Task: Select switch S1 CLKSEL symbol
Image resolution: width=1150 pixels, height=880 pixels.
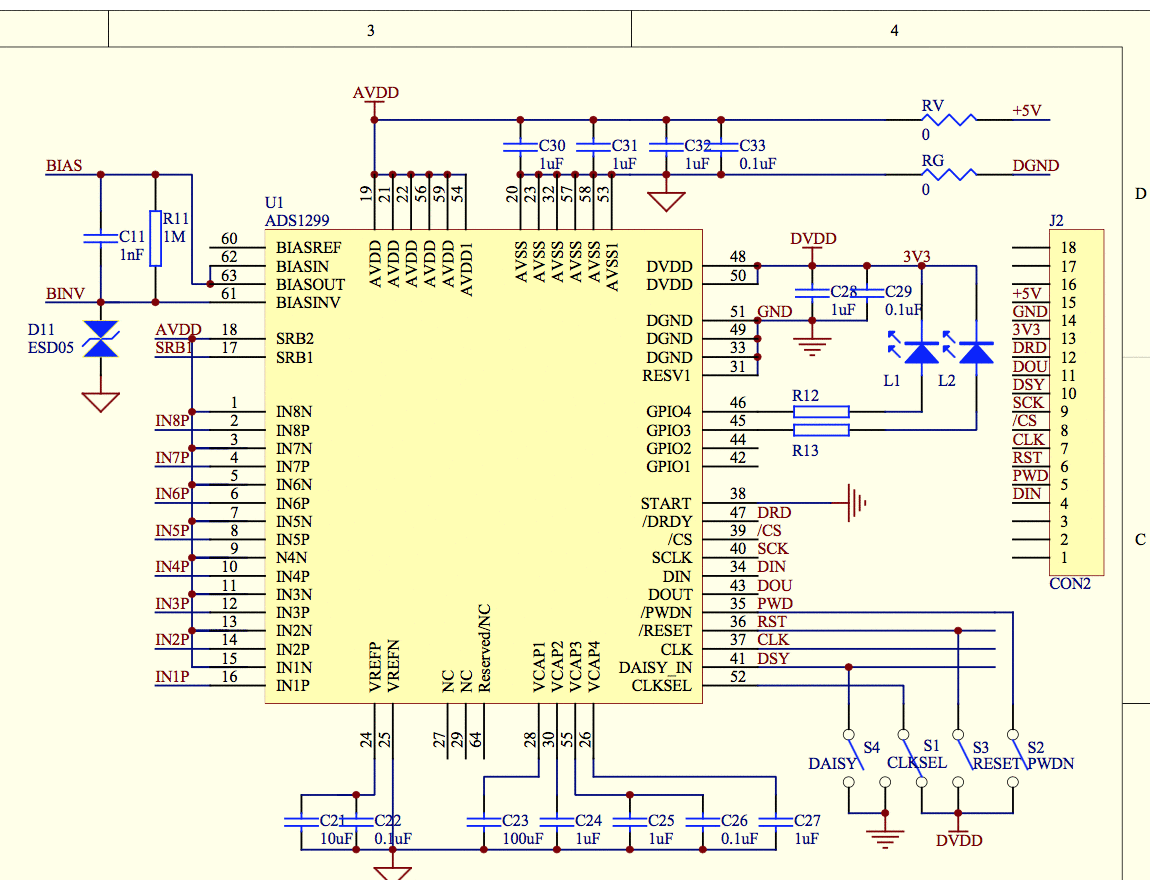Action: pyautogui.click(x=912, y=758)
